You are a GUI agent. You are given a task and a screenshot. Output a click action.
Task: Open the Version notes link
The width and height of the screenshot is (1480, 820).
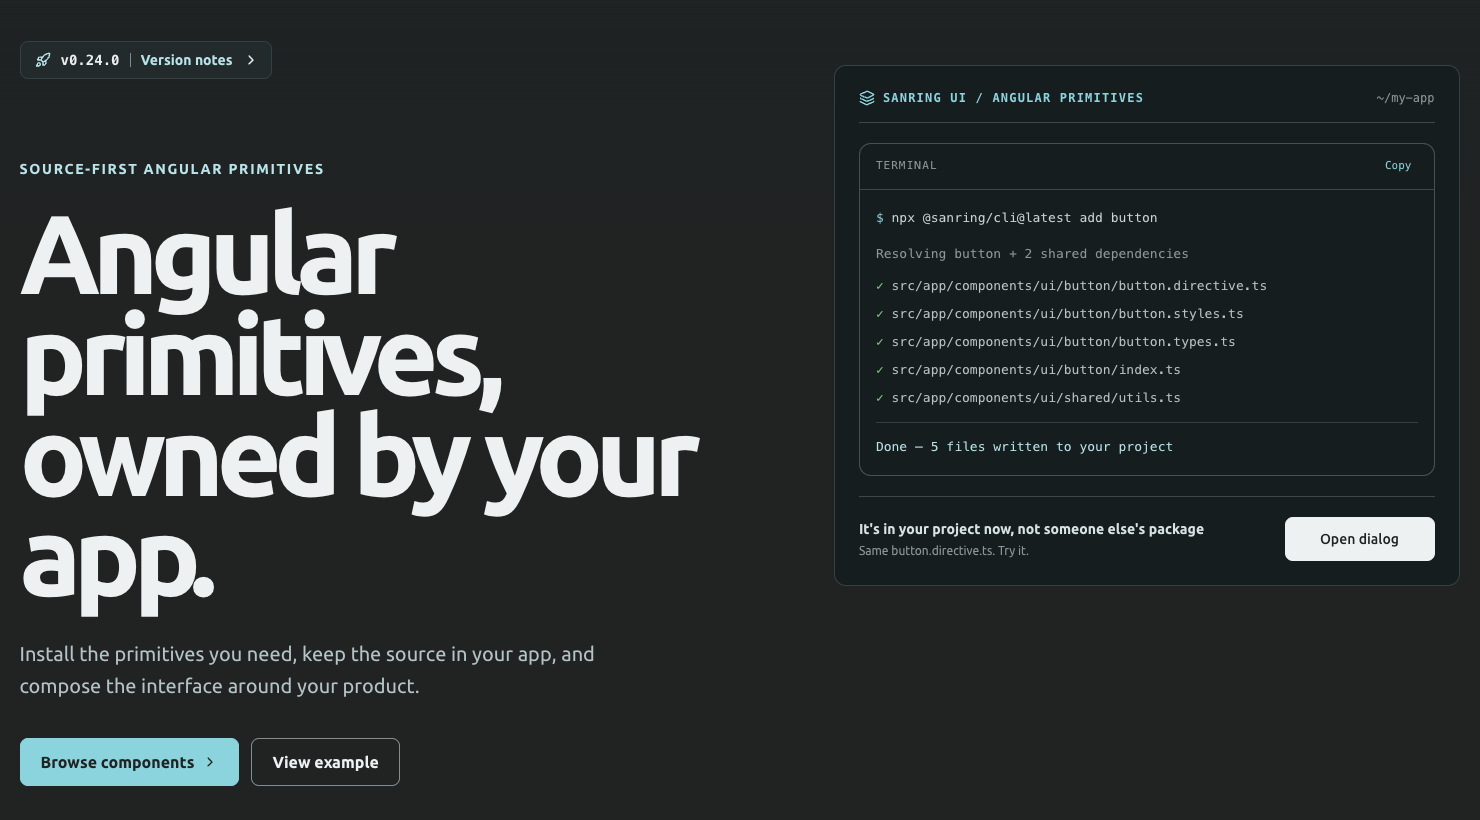[186, 60]
